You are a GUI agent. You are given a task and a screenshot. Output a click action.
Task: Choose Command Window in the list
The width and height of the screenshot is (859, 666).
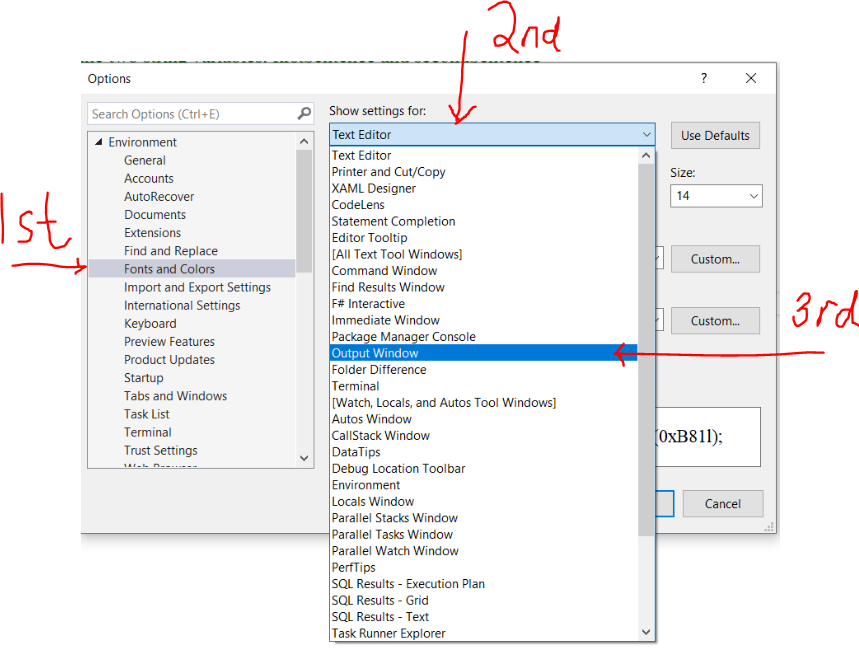[484, 271]
